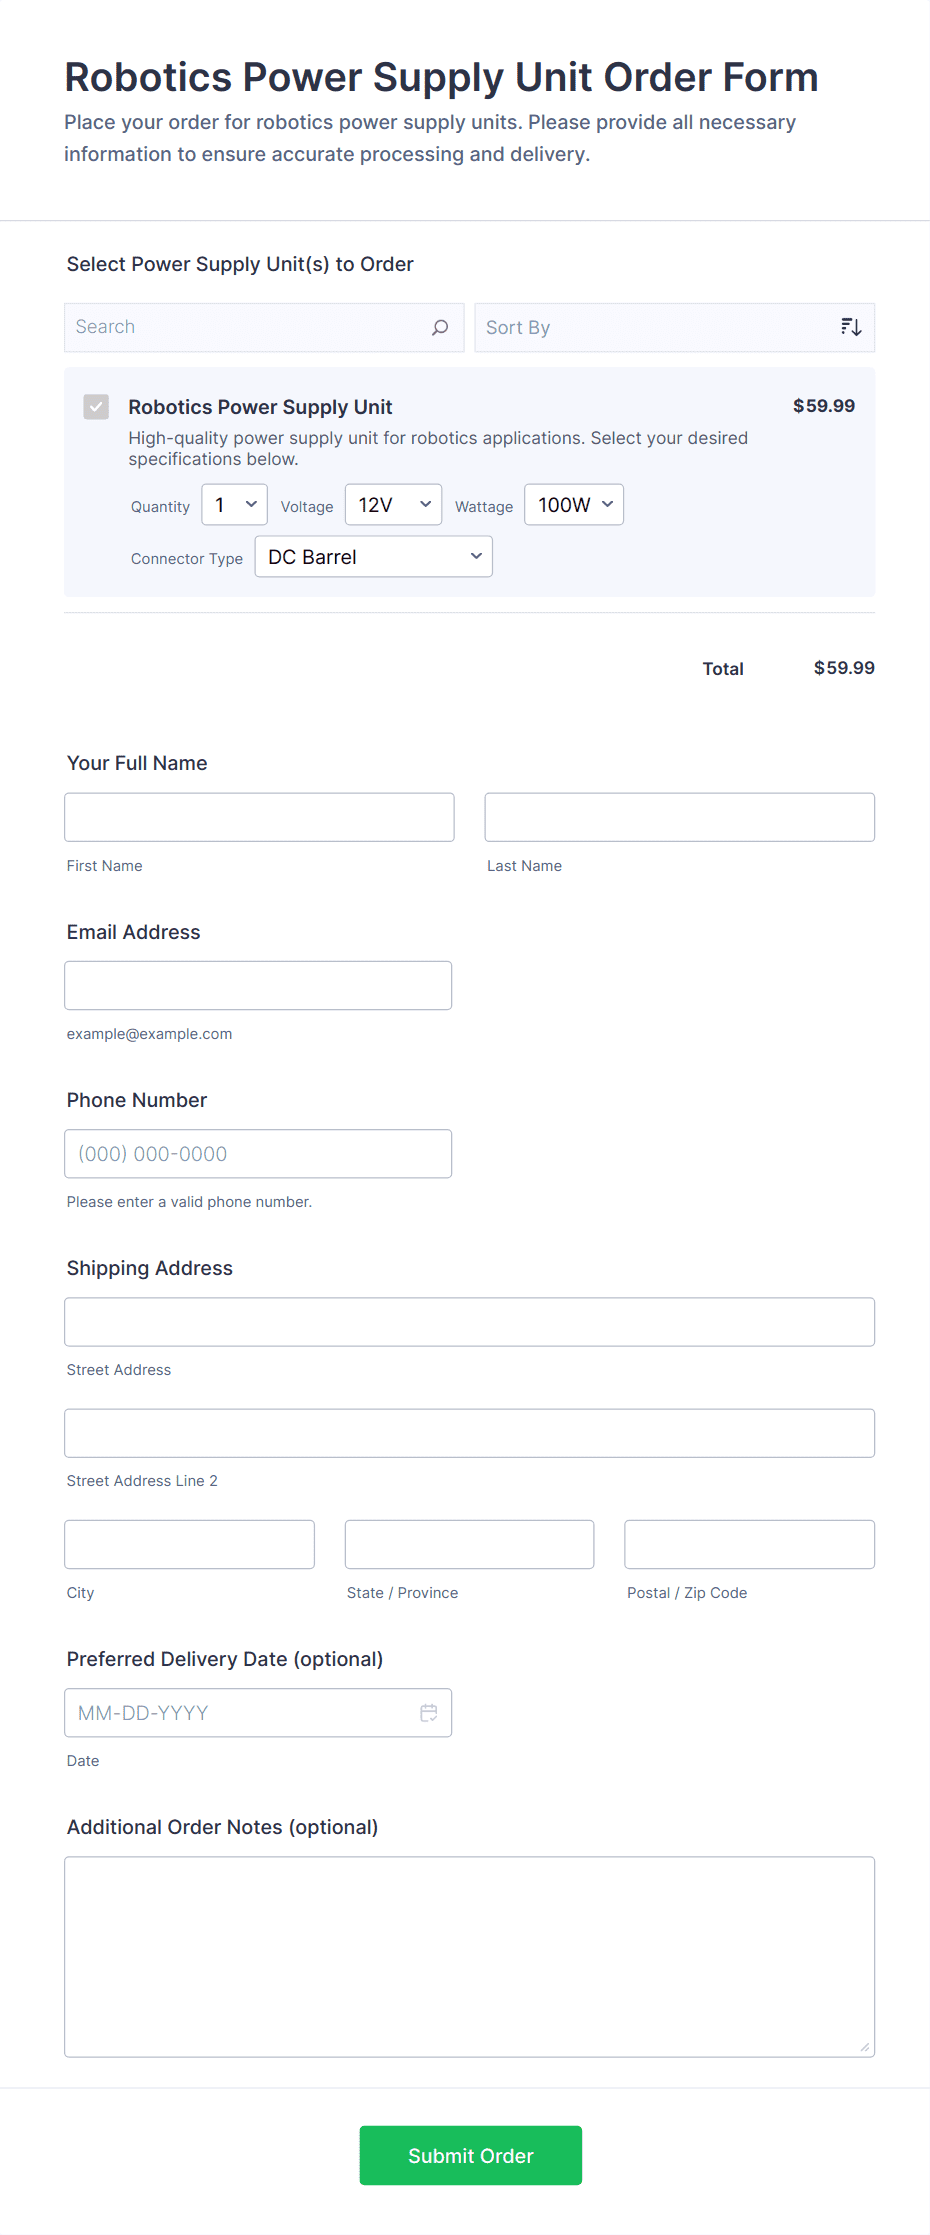Click the Email Address input field
This screenshot has height=2235, width=930.
(258, 985)
